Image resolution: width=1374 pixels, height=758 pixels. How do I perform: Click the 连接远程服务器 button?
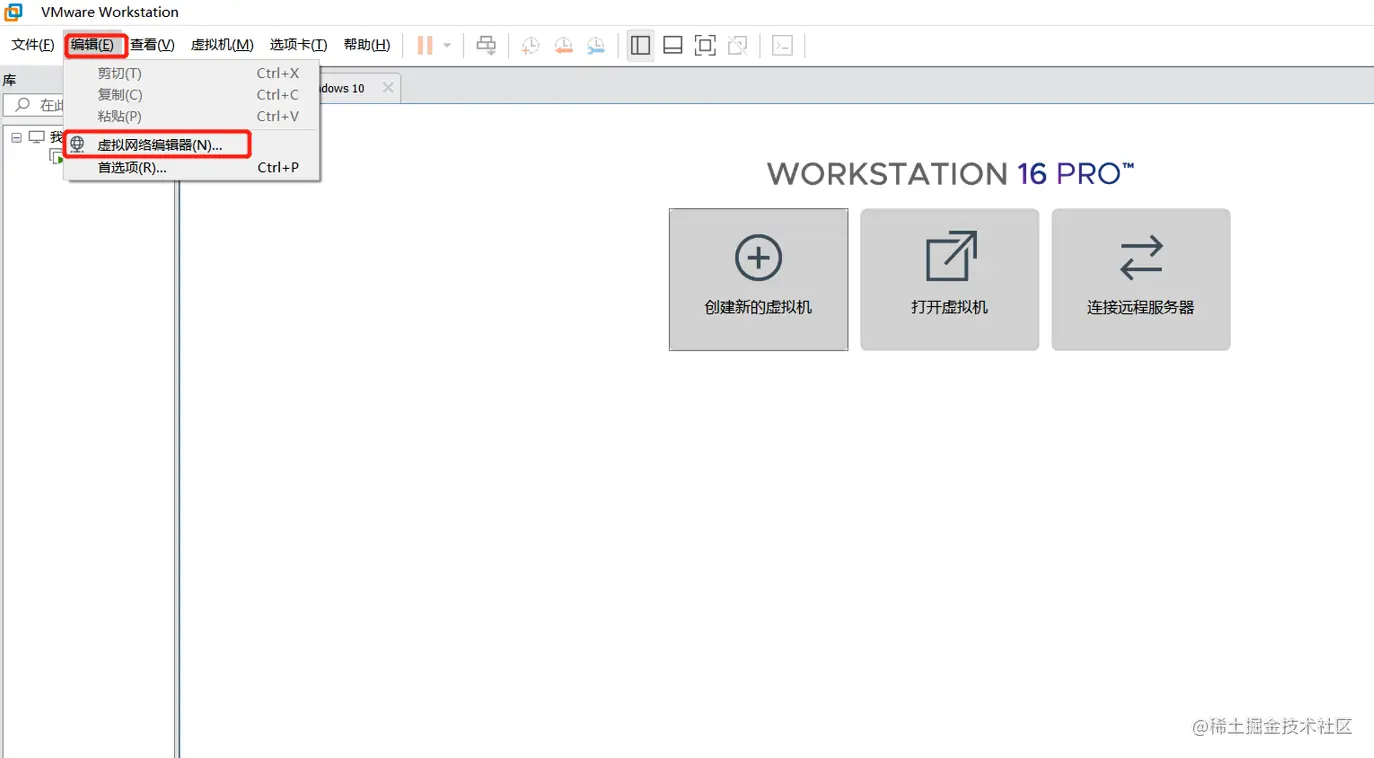[x=1141, y=280]
